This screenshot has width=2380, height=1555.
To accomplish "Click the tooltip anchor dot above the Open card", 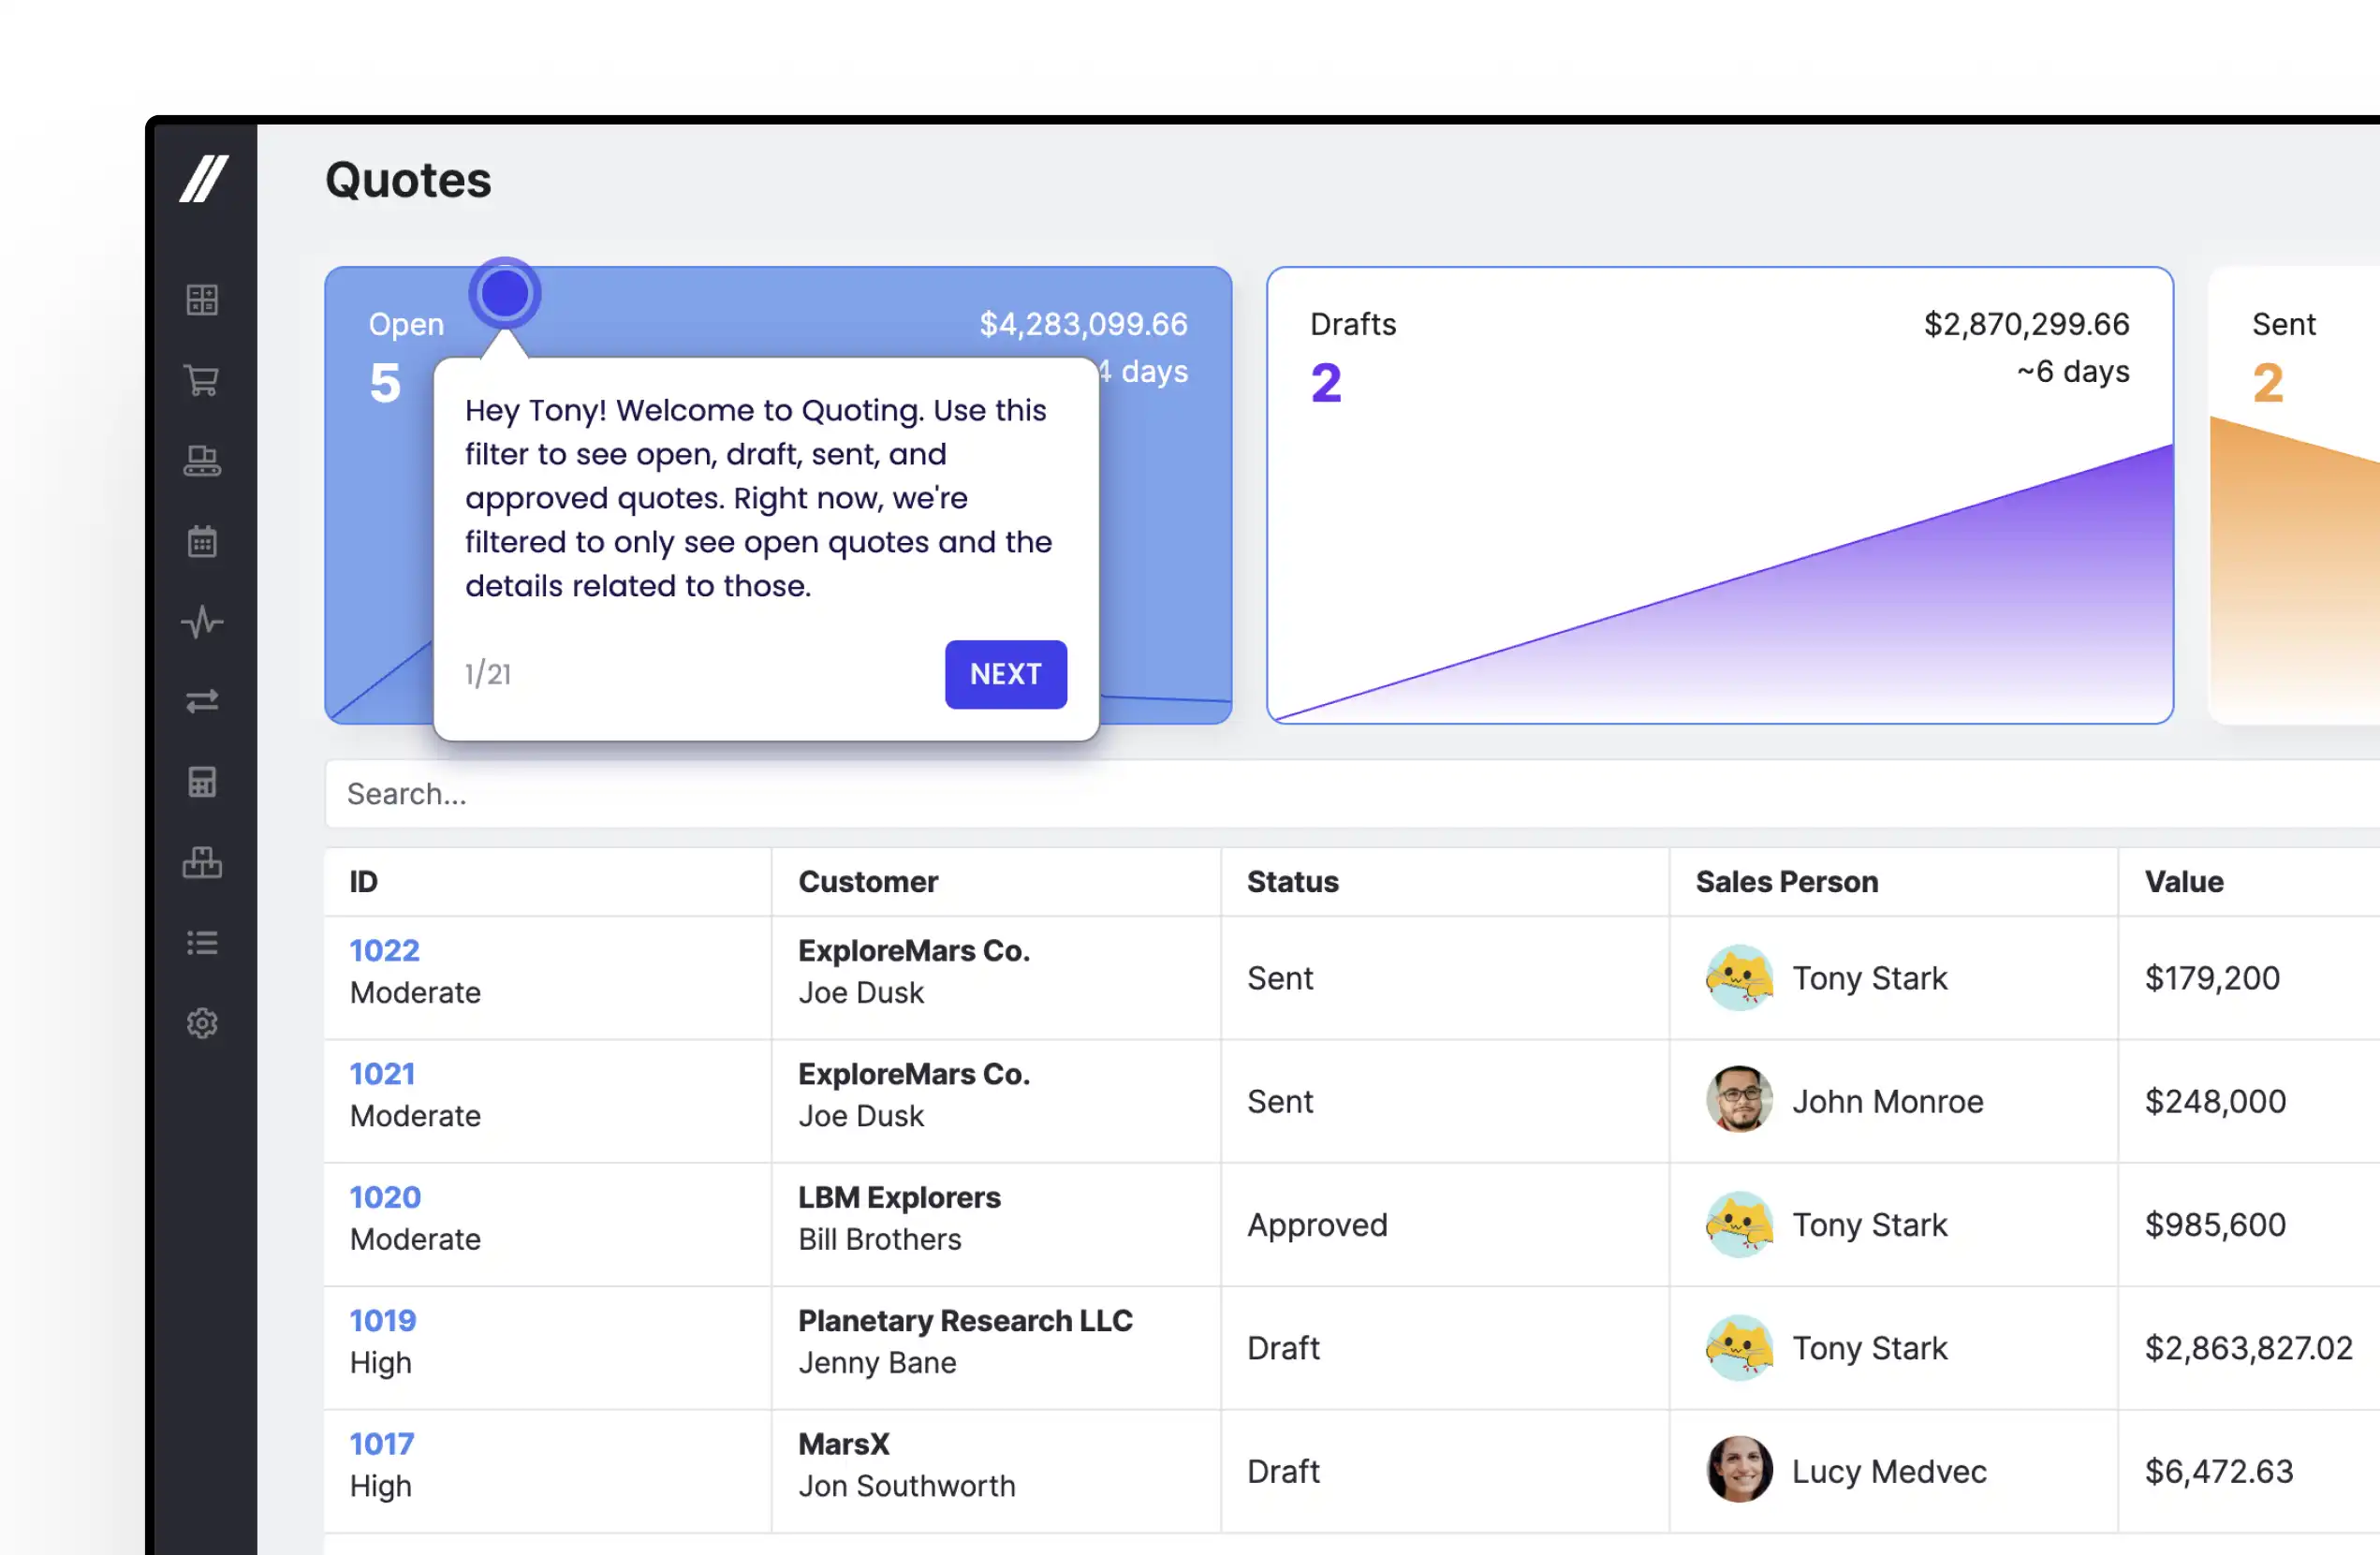I will [x=505, y=291].
